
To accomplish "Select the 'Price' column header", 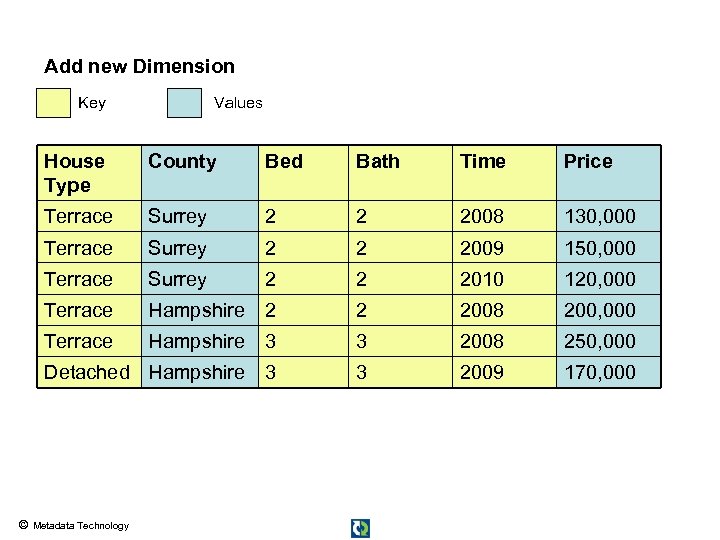I will pyautogui.click(x=608, y=173).
